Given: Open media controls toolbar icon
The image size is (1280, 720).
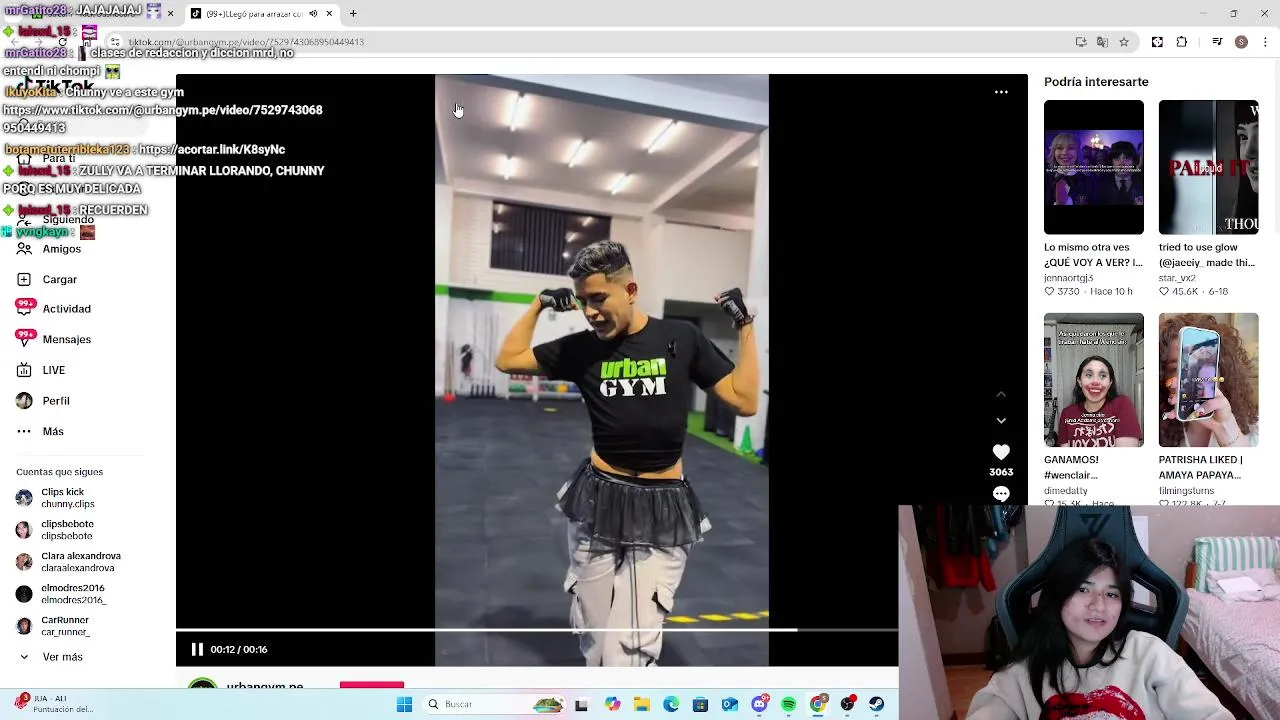Looking at the screenshot, I should point(1217,42).
